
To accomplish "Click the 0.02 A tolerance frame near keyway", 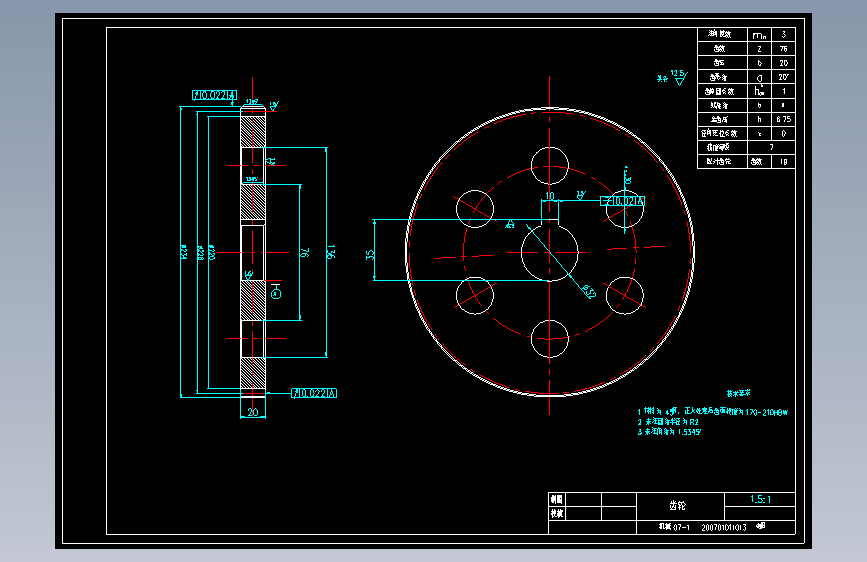I will tap(623, 201).
